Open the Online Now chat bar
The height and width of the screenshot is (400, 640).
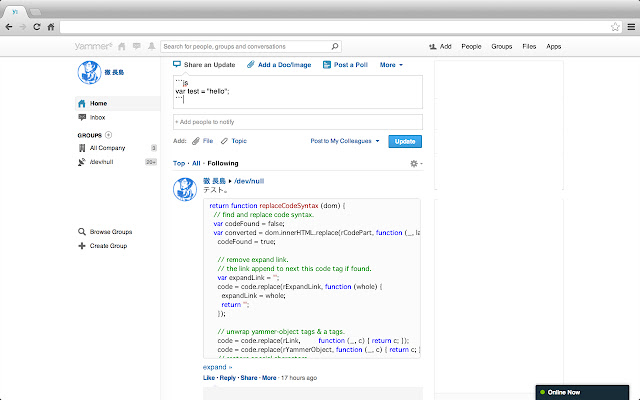tap(582, 392)
